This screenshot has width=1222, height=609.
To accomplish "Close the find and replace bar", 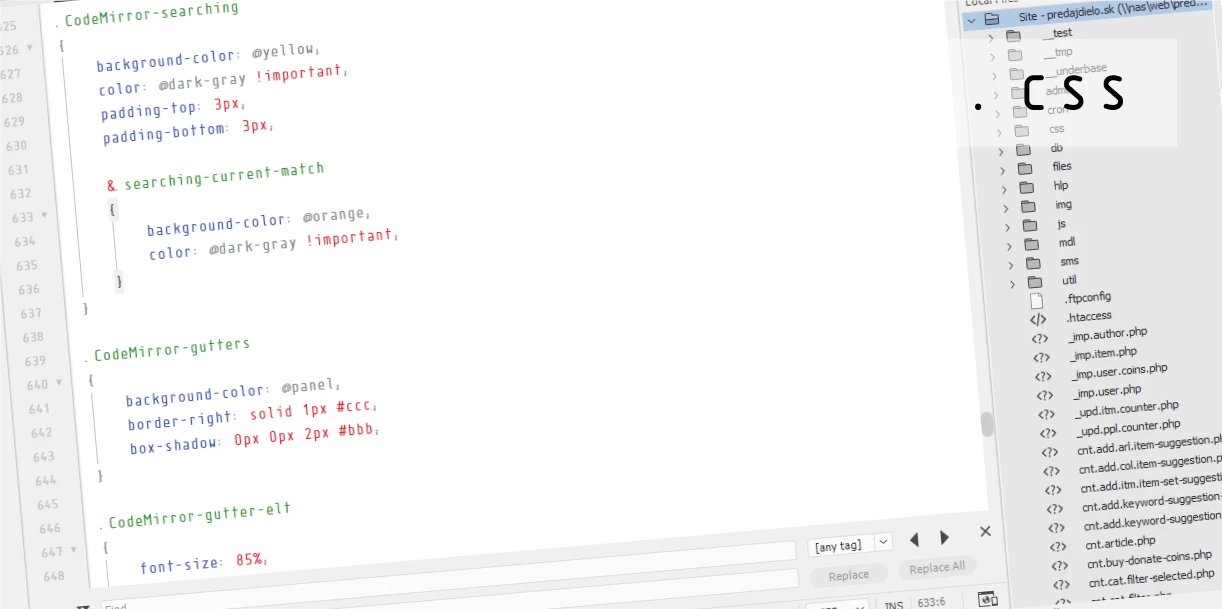I will click(985, 531).
